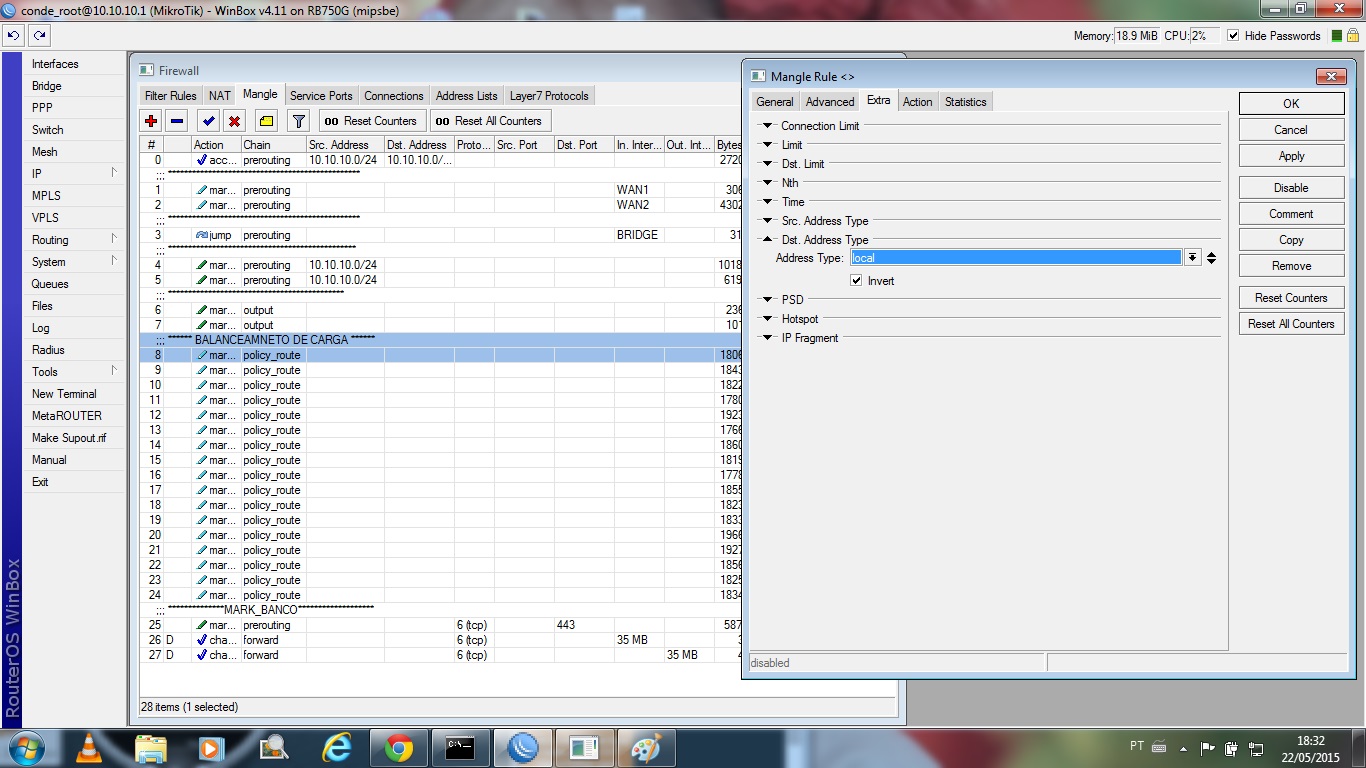The image size is (1366, 768).
Task: Open the System submenu in sidebar
Action: pos(72,262)
